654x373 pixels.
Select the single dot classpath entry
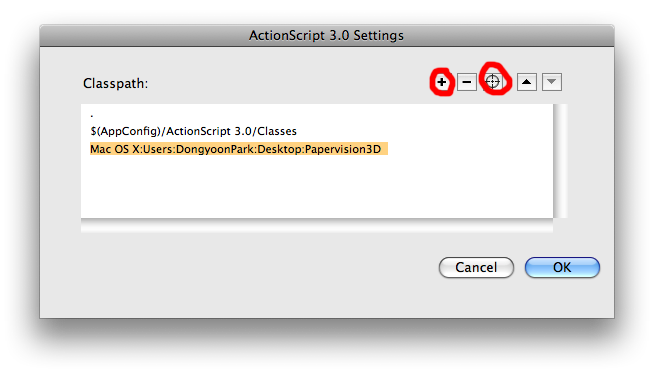point(92,116)
